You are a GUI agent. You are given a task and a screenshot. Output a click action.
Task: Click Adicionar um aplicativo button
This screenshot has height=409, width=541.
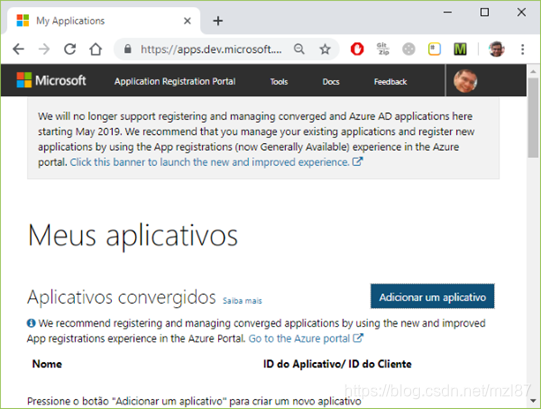(432, 296)
